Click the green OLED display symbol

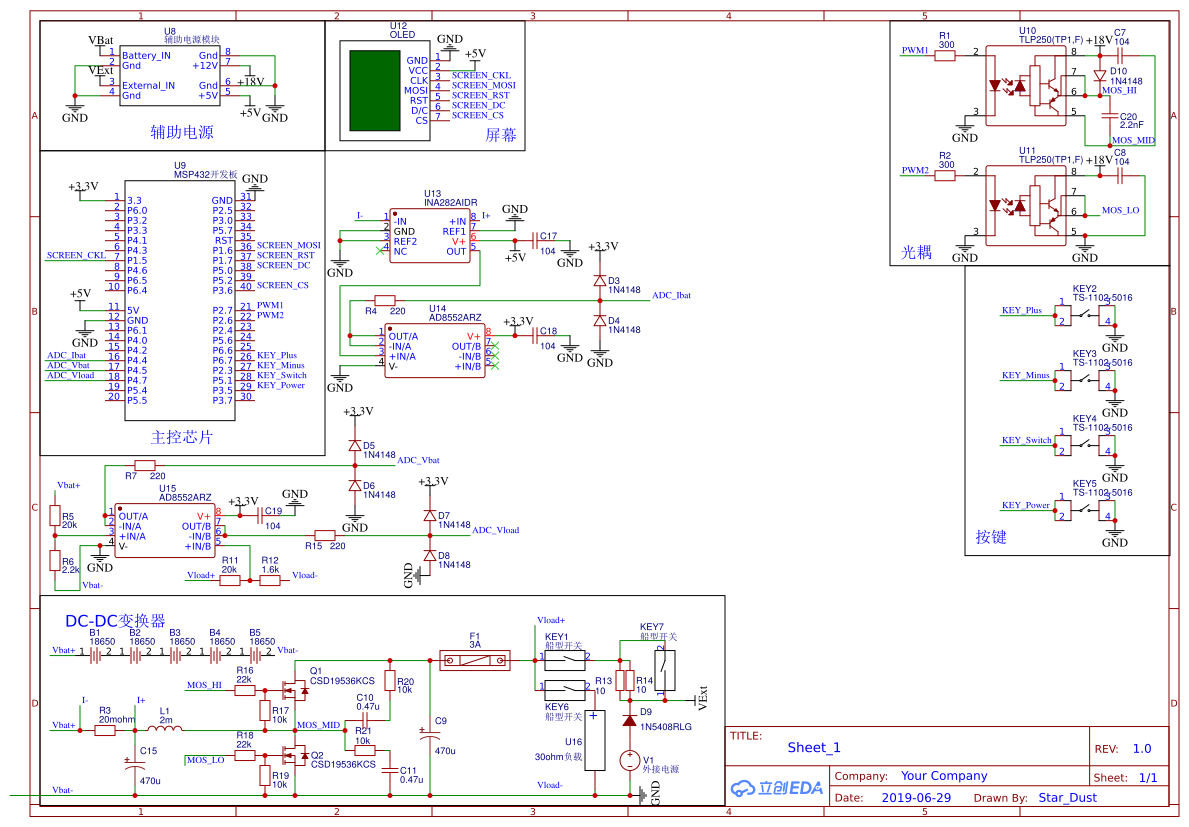373,91
